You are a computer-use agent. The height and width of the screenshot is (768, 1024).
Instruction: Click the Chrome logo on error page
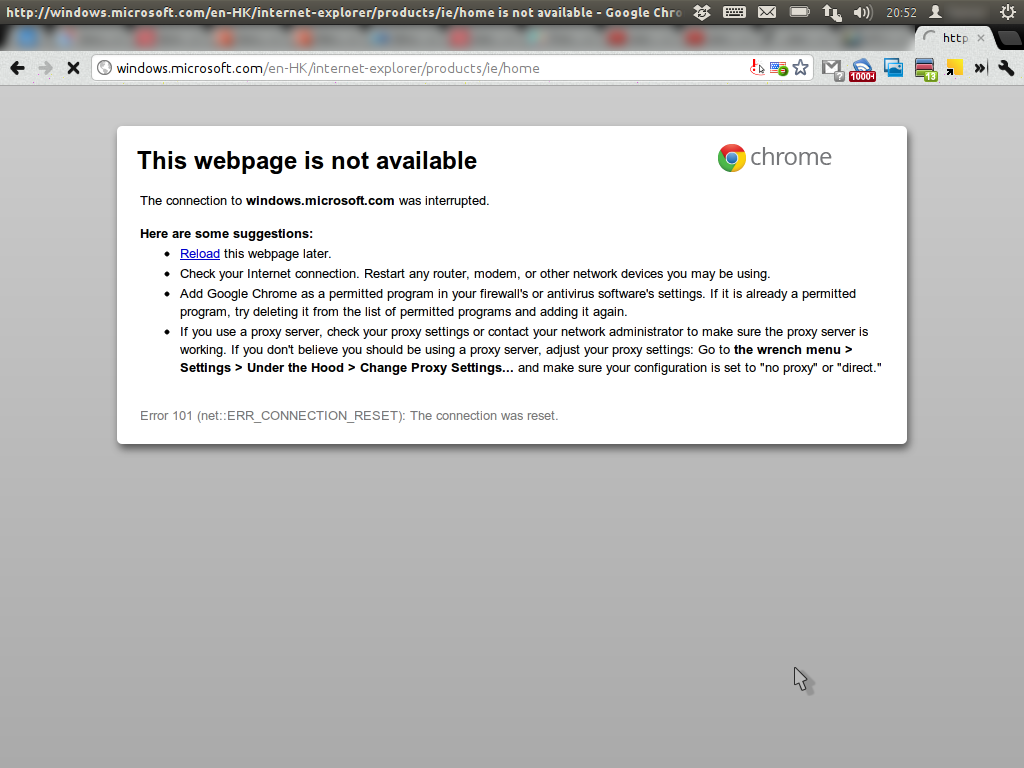[775, 157]
